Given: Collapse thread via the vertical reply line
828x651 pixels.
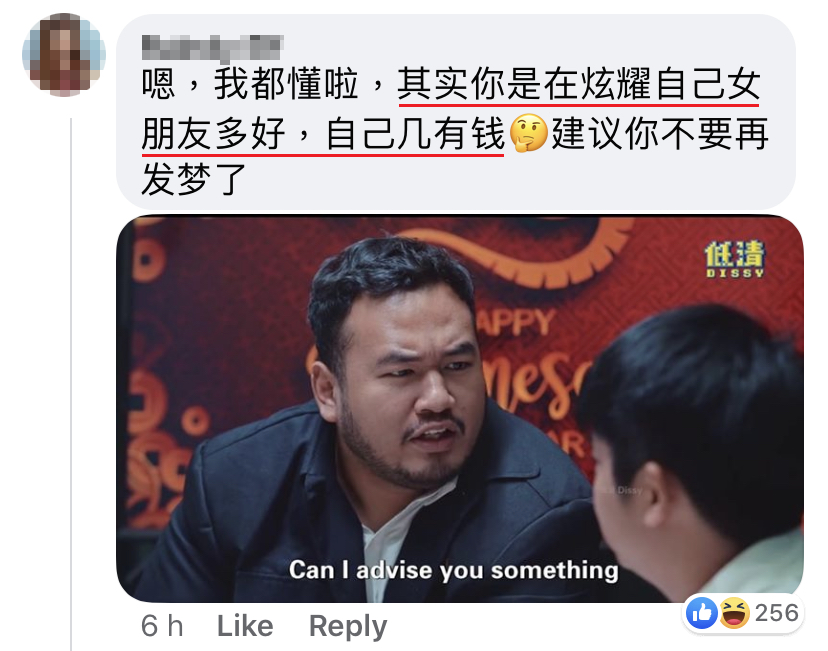Looking at the screenshot, I should pos(71,384).
